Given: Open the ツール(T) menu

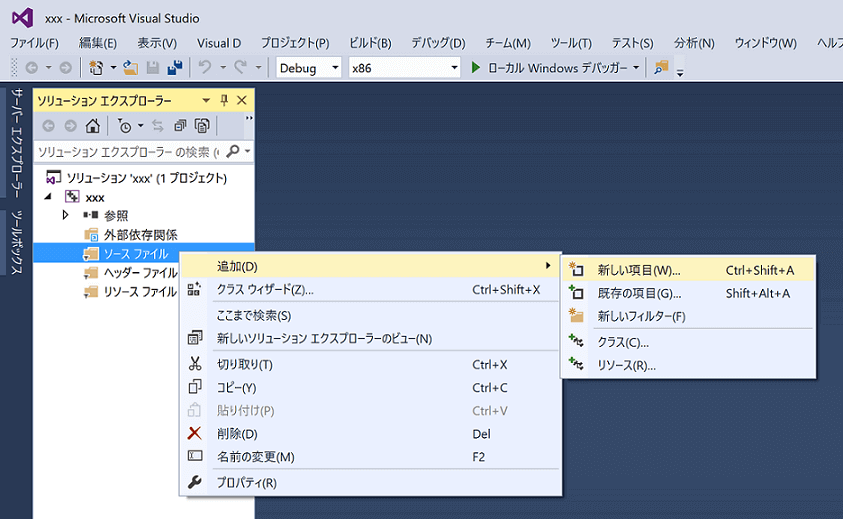Looking at the screenshot, I should point(571,43).
